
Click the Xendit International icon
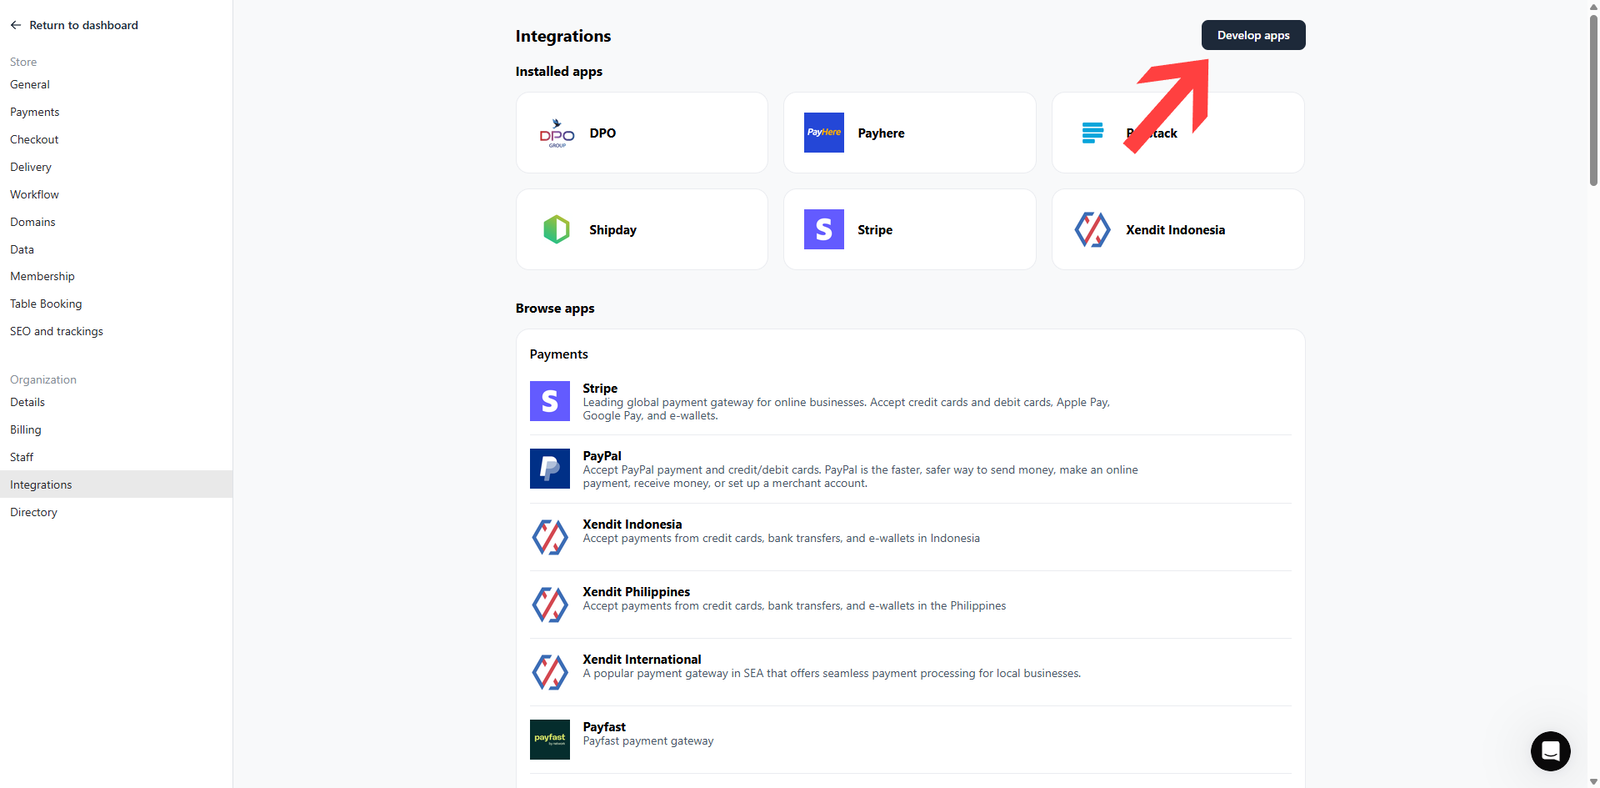click(x=550, y=672)
